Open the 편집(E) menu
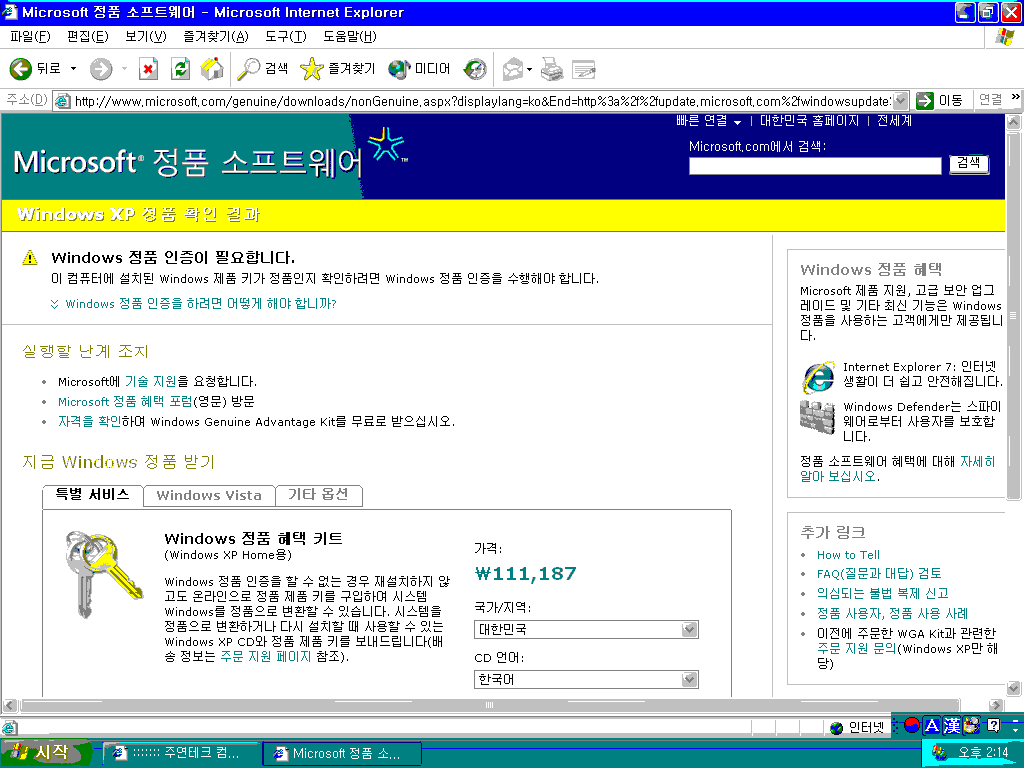This screenshot has width=1024, height=768. [88, 37]
